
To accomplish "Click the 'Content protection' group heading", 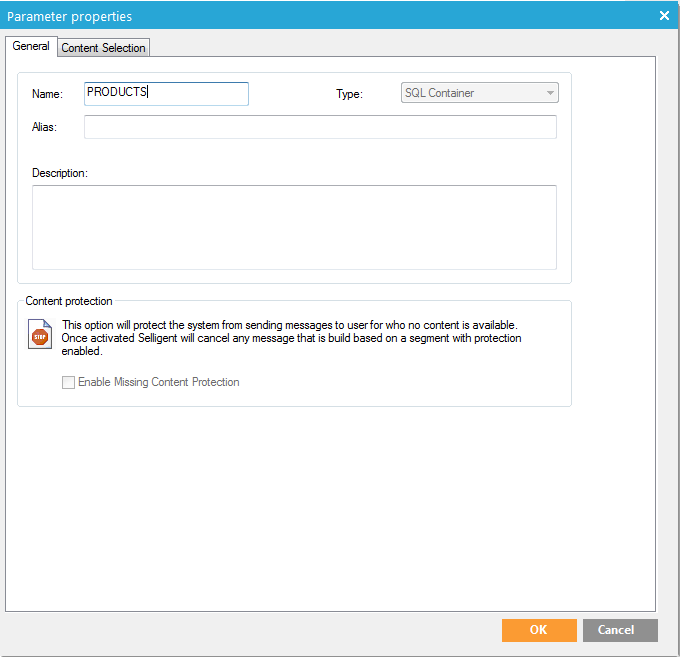I will 69,301.
